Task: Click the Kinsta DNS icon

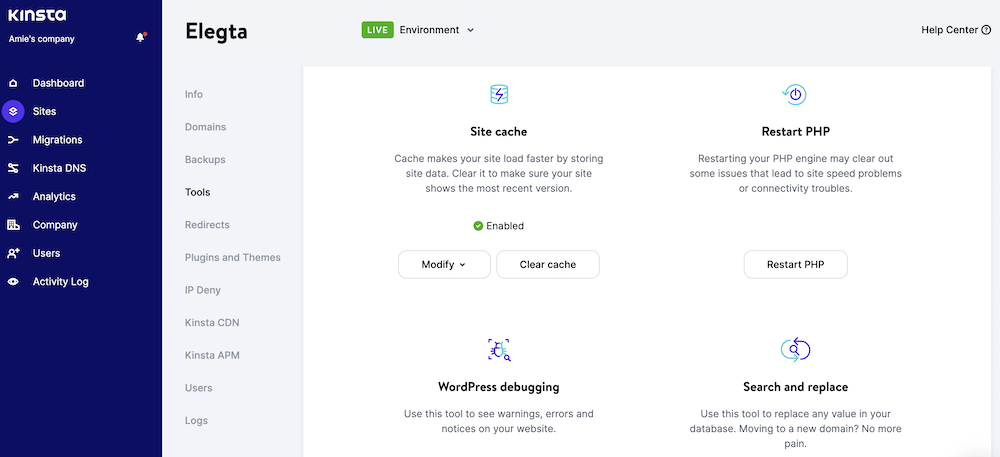Action: 13,168
